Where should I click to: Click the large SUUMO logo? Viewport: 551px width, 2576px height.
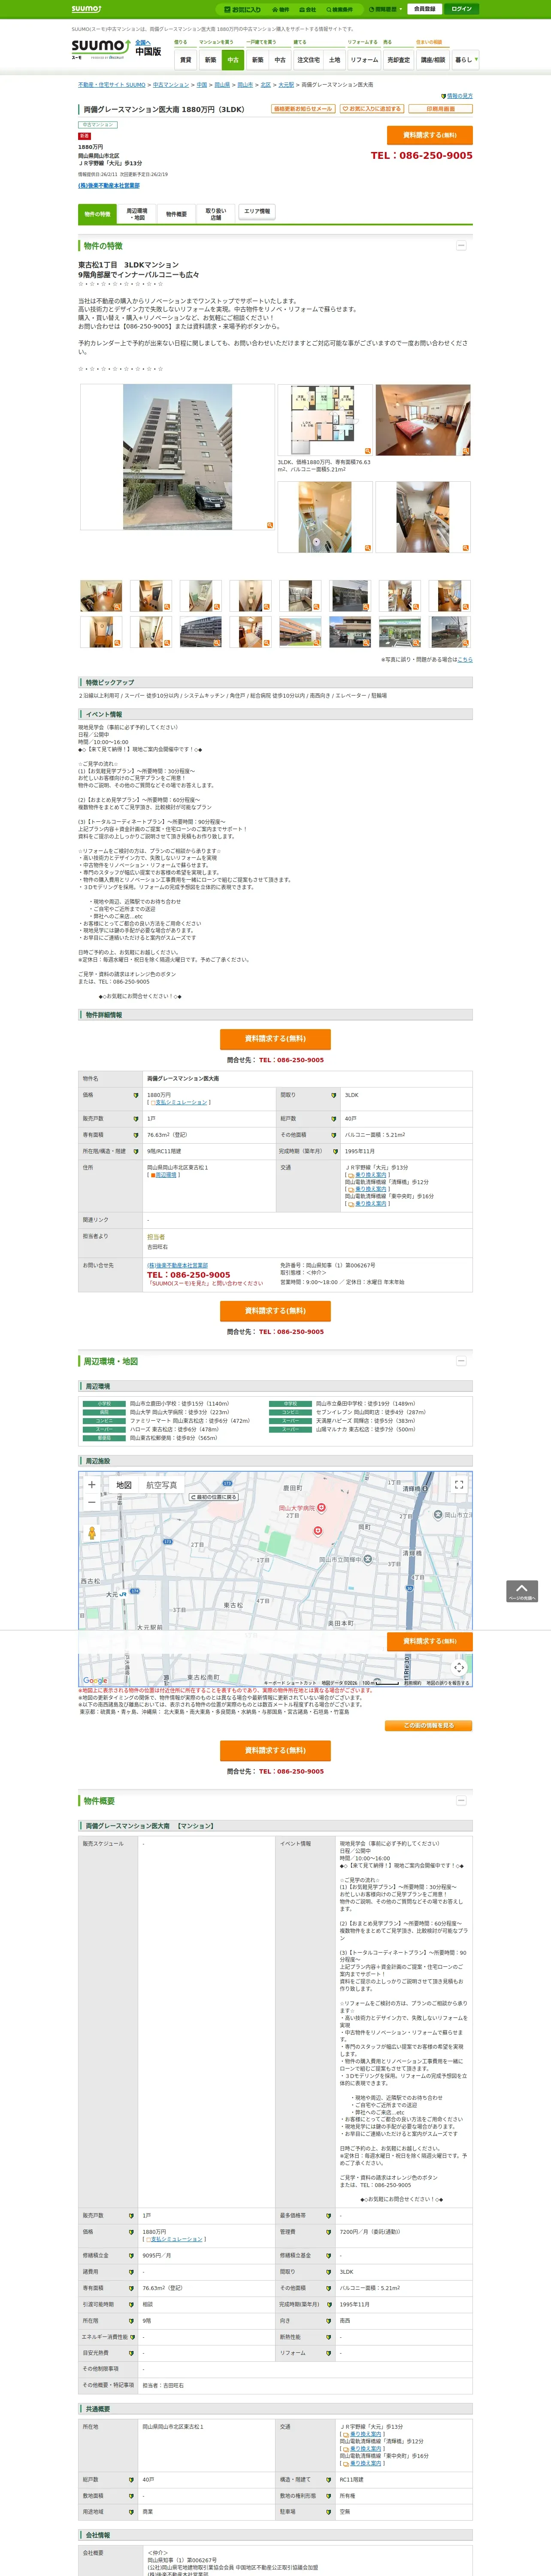[x=100, y=49]
